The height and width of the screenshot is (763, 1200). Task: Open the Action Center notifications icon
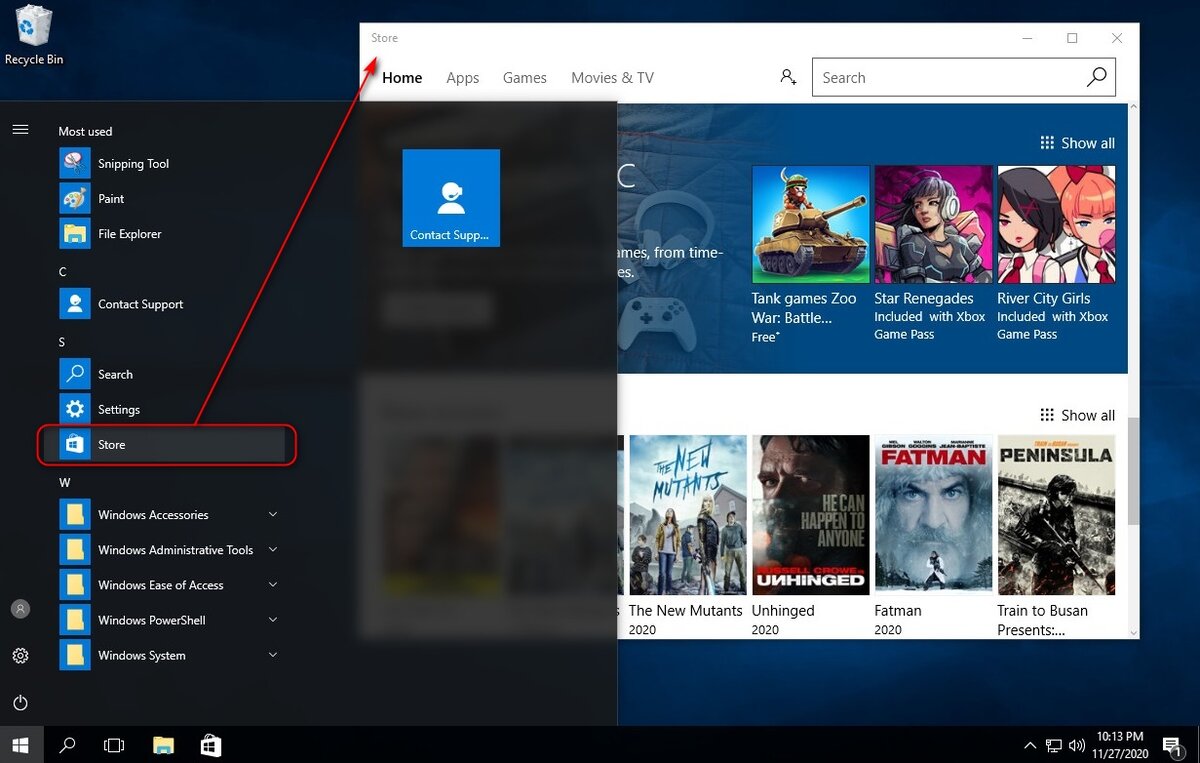click(x=1171, y=745)
